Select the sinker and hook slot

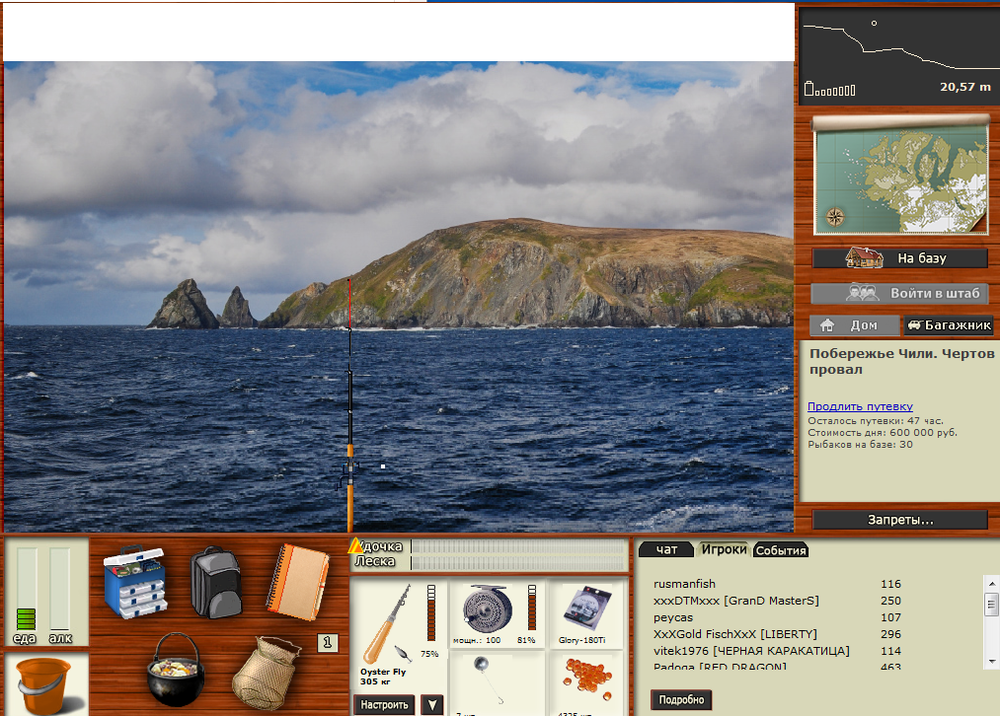click(488, 681)
